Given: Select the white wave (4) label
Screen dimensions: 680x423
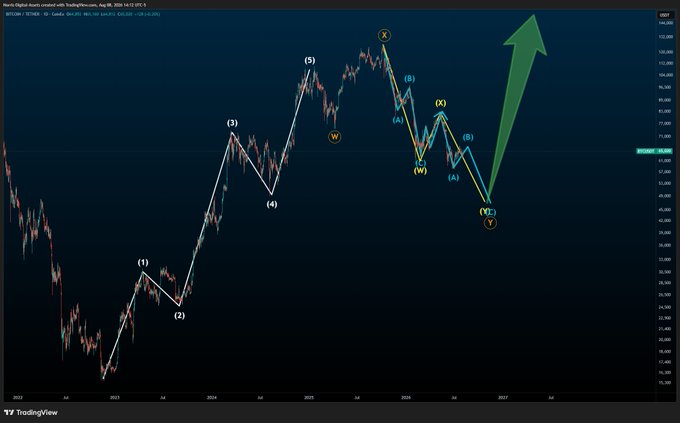Looking at the screenshot, I should (x=272, y=204).
